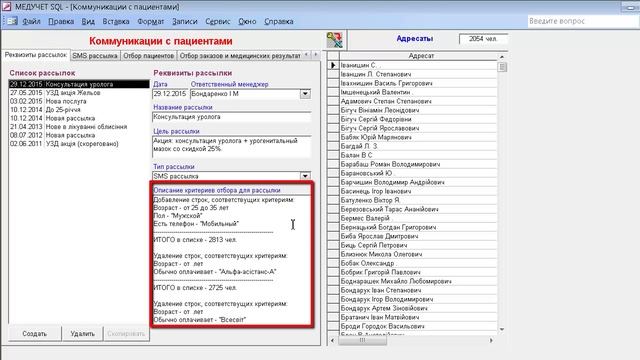The height and width of the screenshot is (360, 640).
Task: Select recipient Барчишин Володимир Андрійович
Action: pyautogui.click(x=418, y=182)
